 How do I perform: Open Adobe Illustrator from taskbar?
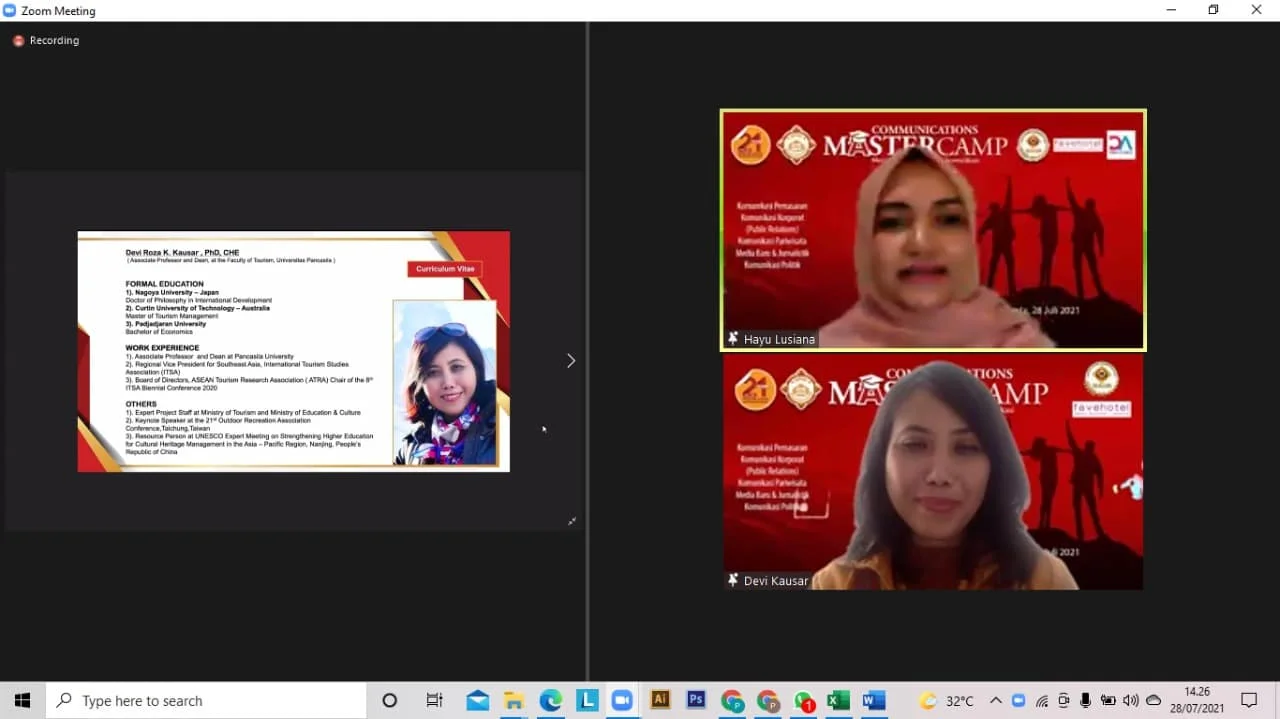click(660, 701)
